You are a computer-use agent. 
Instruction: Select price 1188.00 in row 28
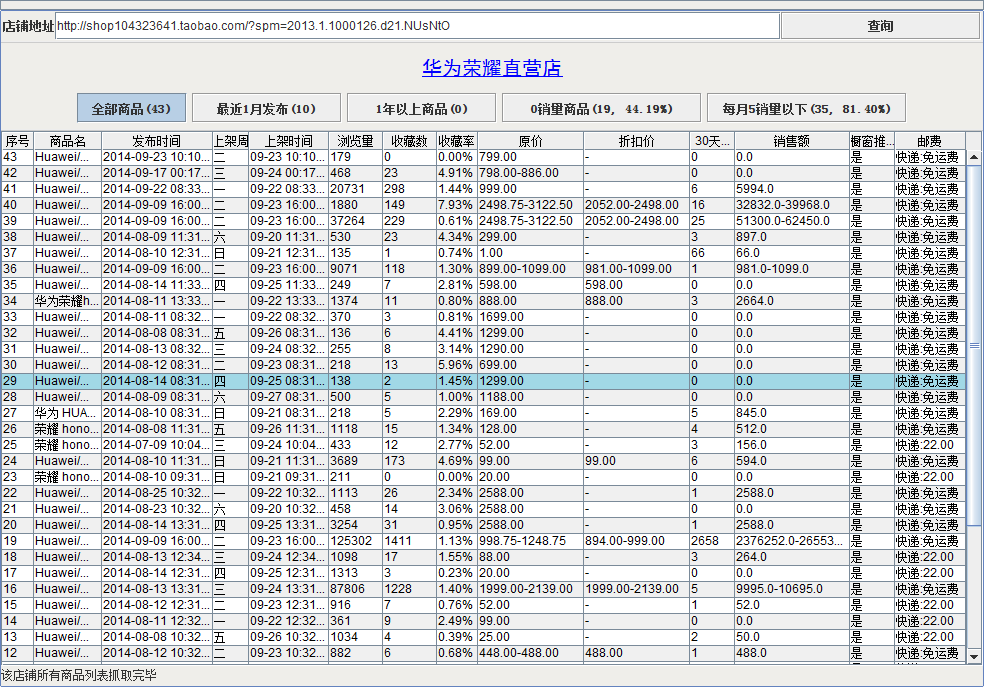[530, 397]
